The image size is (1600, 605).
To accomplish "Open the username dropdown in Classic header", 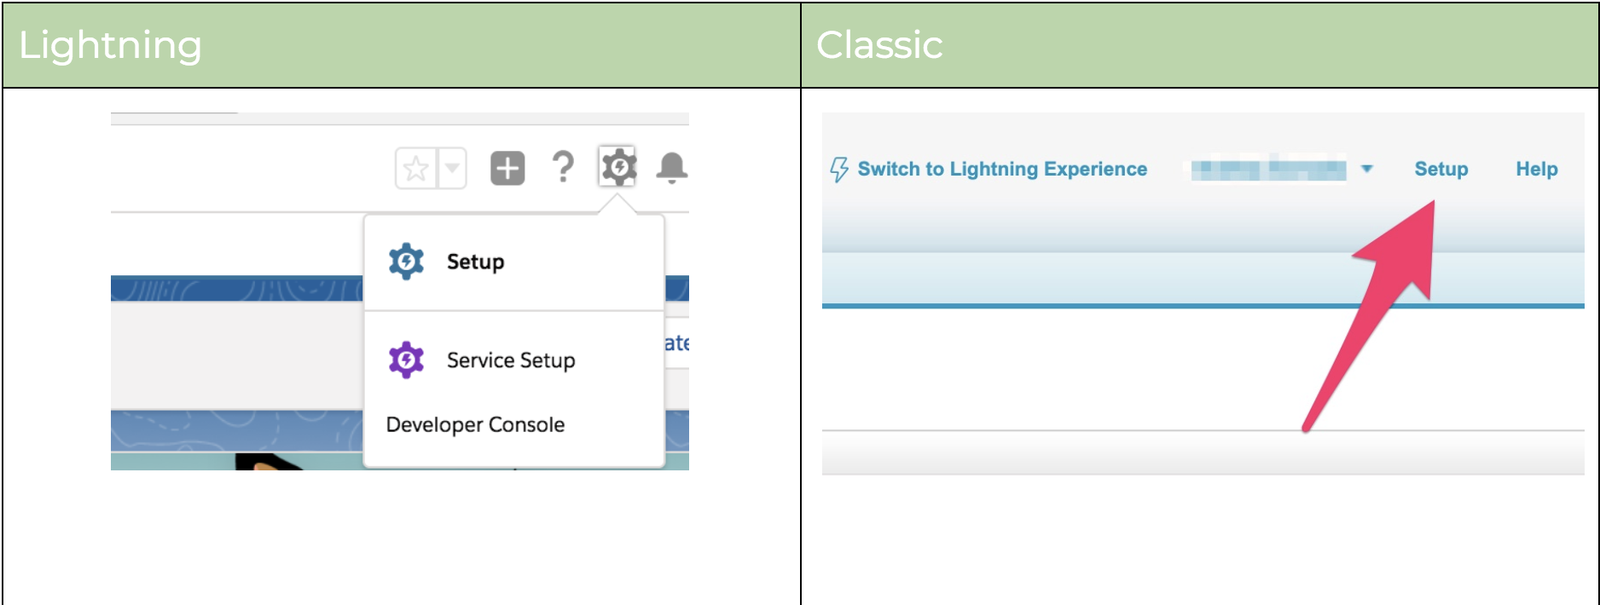I will [1367, 169].
